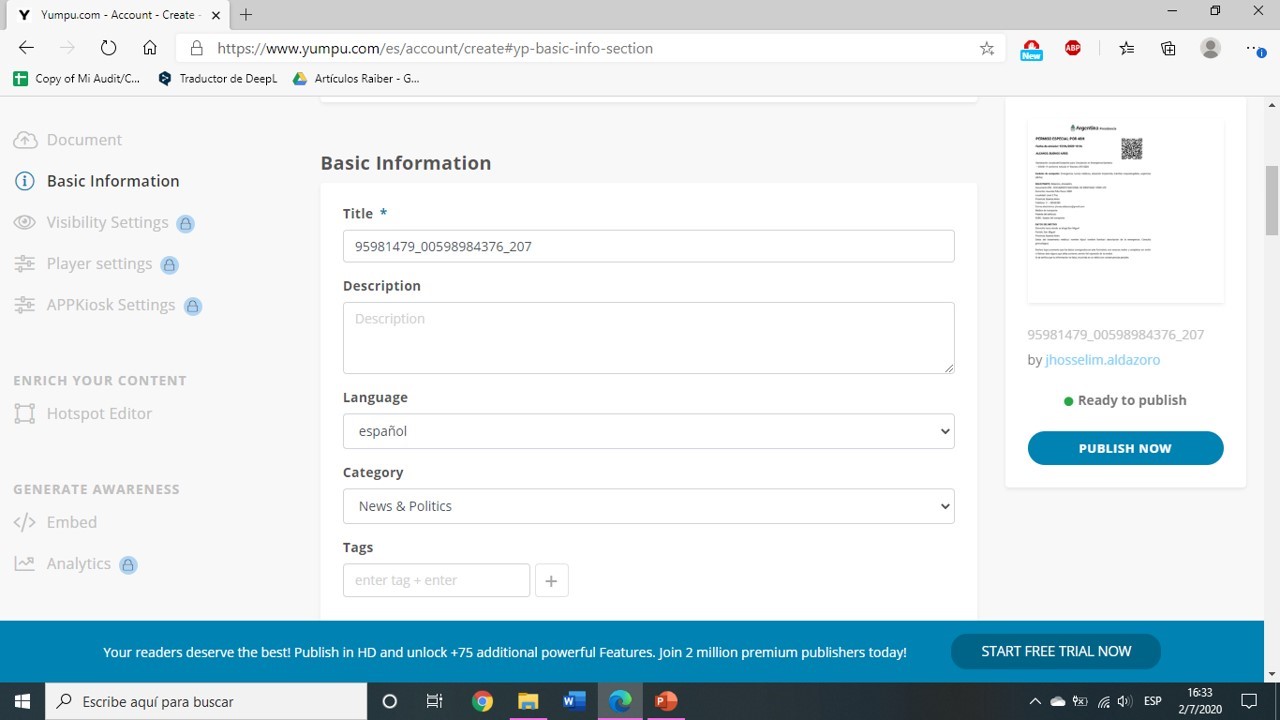Click the Embed code icon

[x=25, y=522]
